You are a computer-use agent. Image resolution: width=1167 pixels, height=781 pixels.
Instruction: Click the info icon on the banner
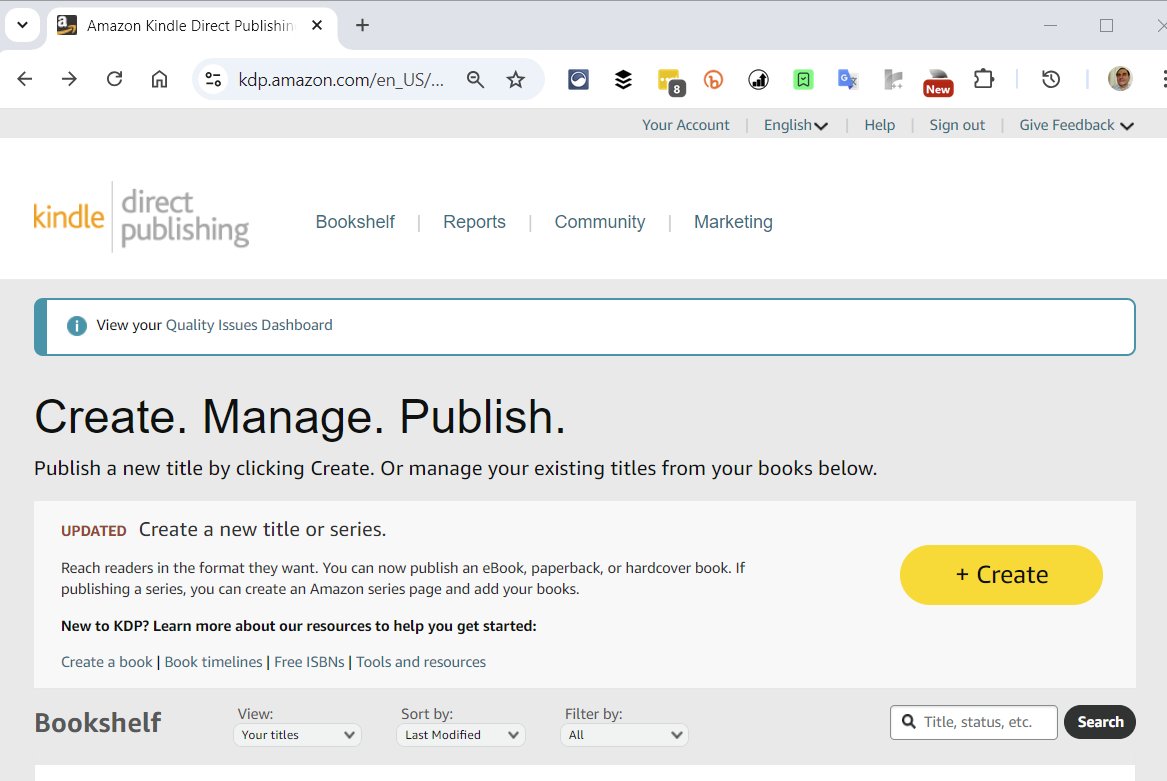tap(77, 325)
